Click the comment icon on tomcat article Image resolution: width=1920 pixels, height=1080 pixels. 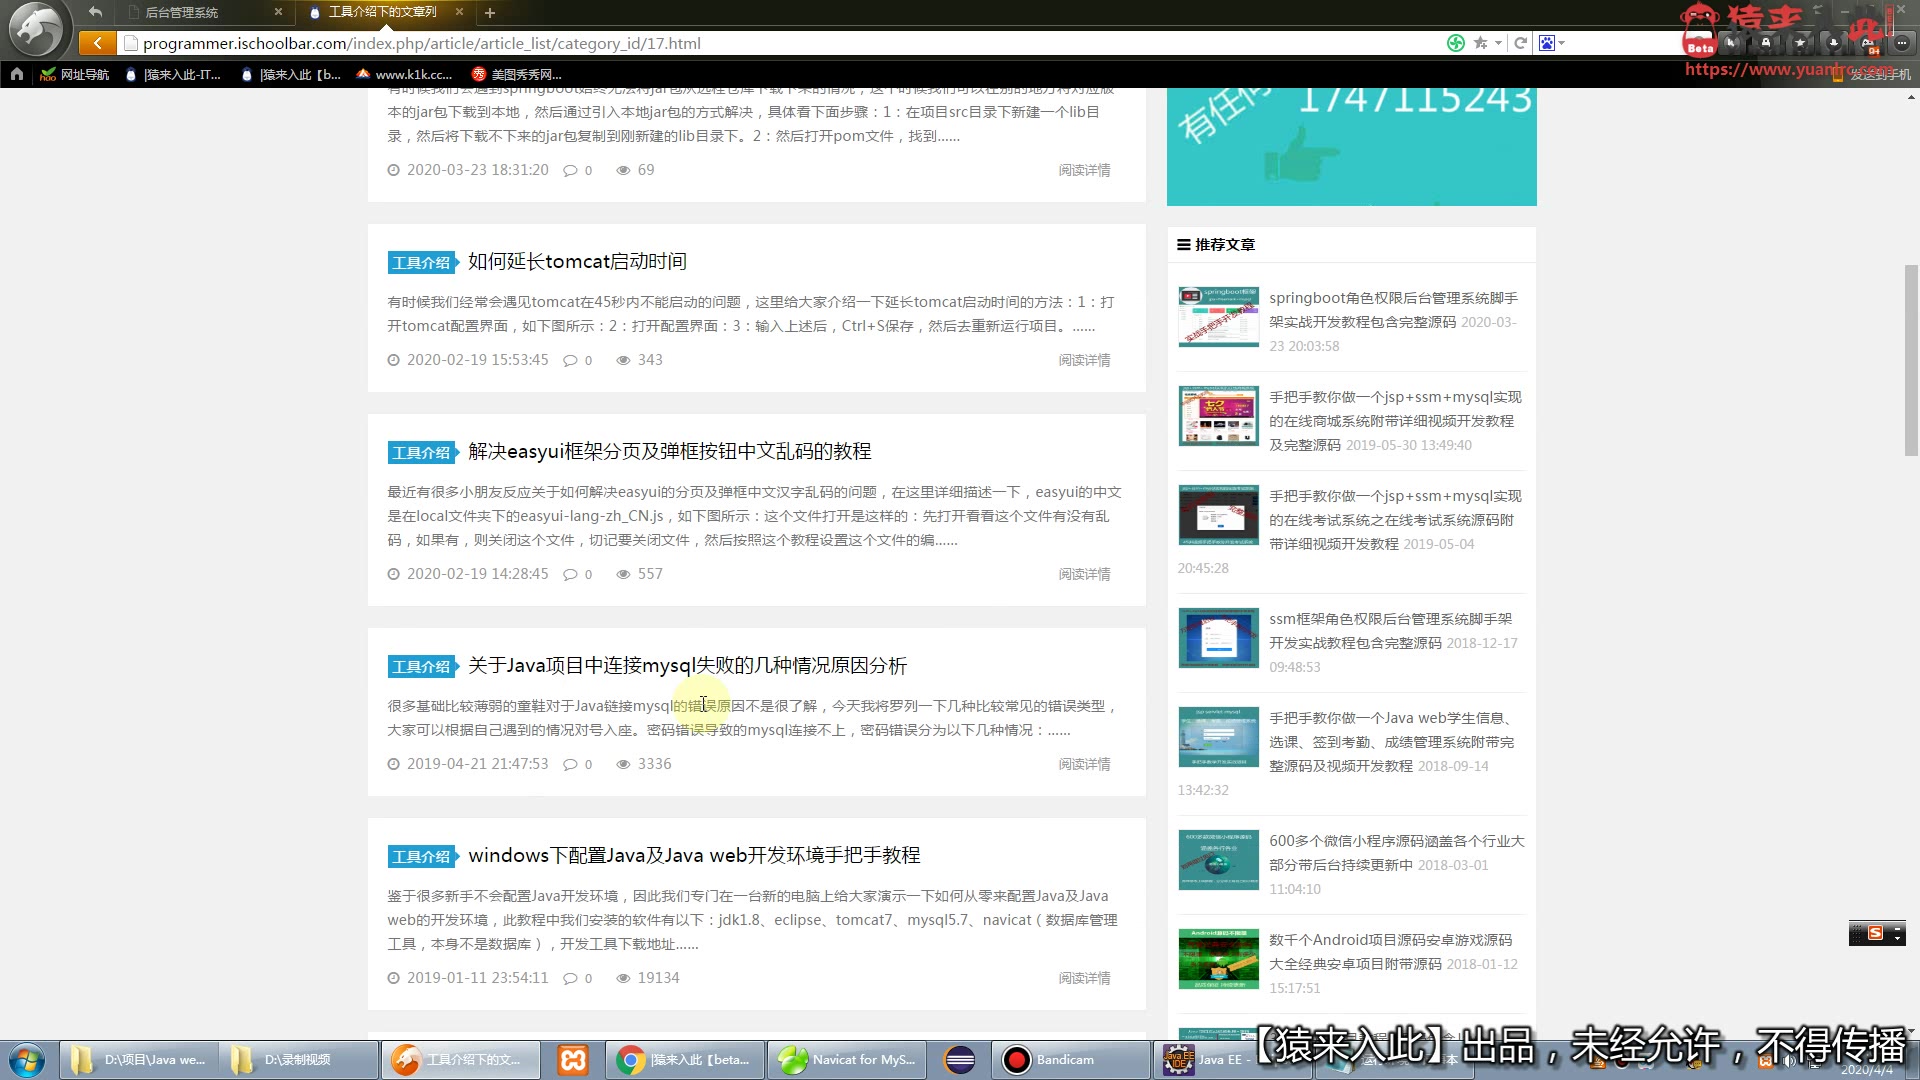pos(570,360)
